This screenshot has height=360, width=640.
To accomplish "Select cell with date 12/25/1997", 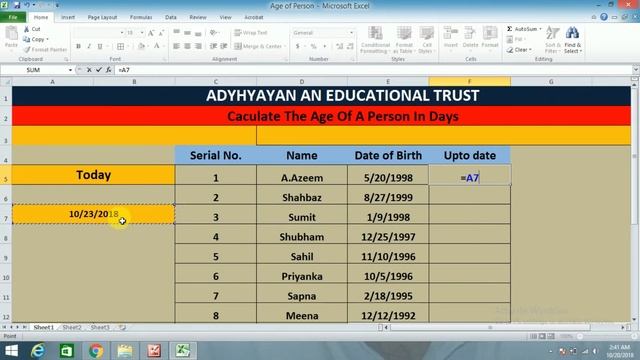I will [x=388, y=237].
